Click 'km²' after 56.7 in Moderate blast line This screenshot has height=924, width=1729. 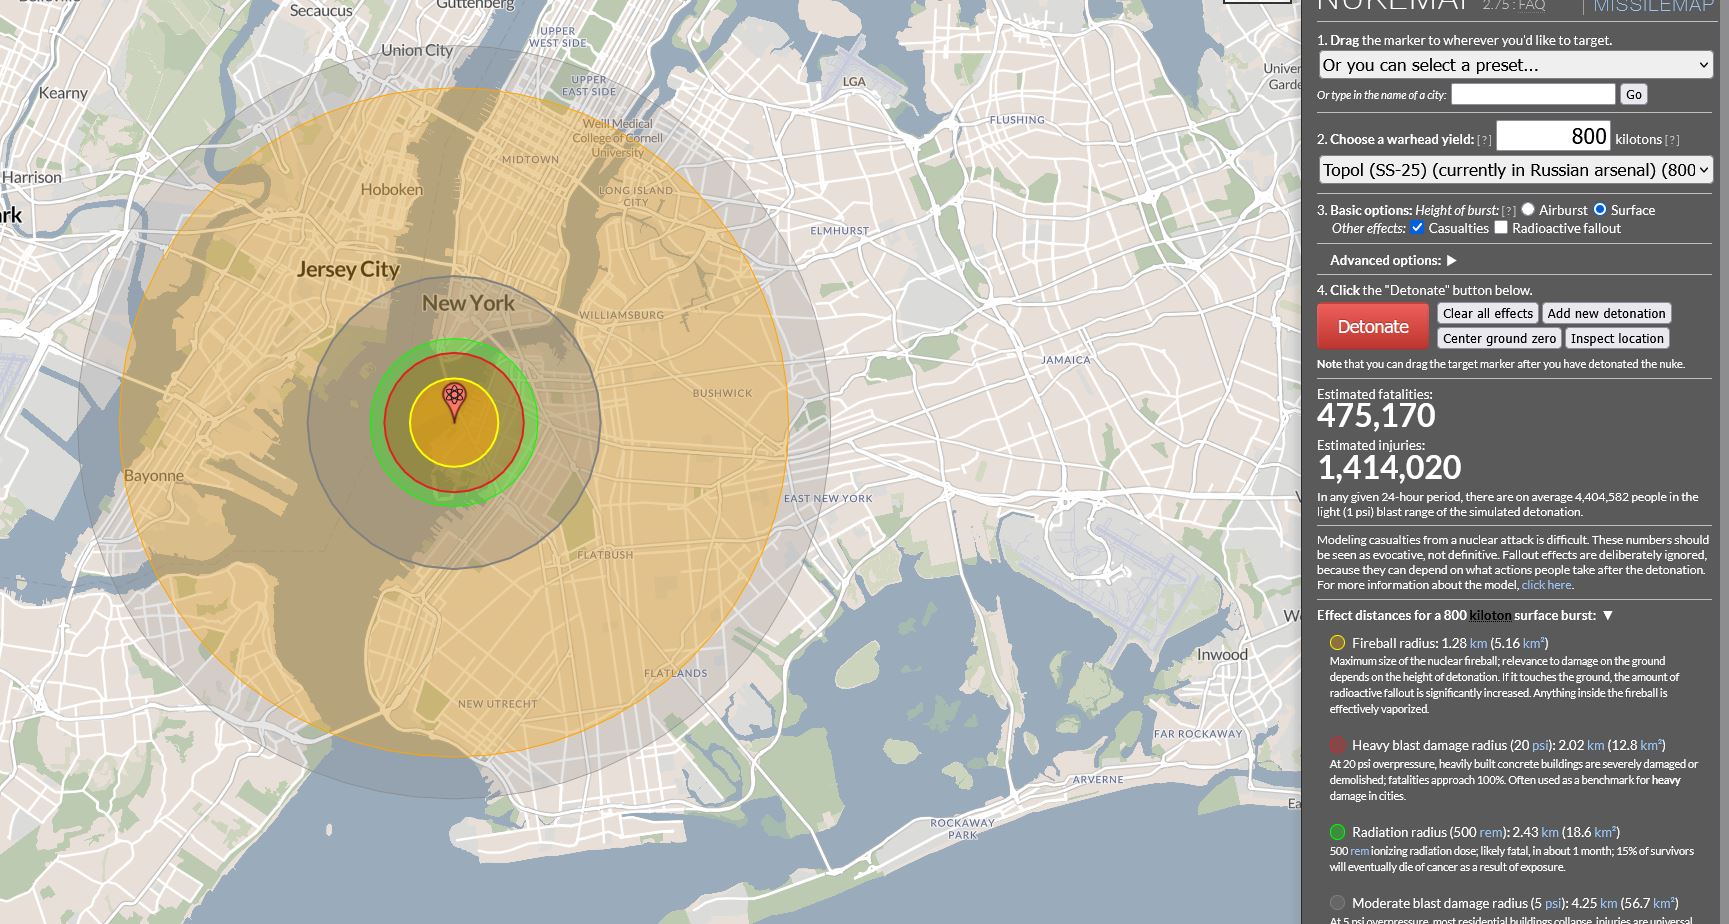point(1664,903)
